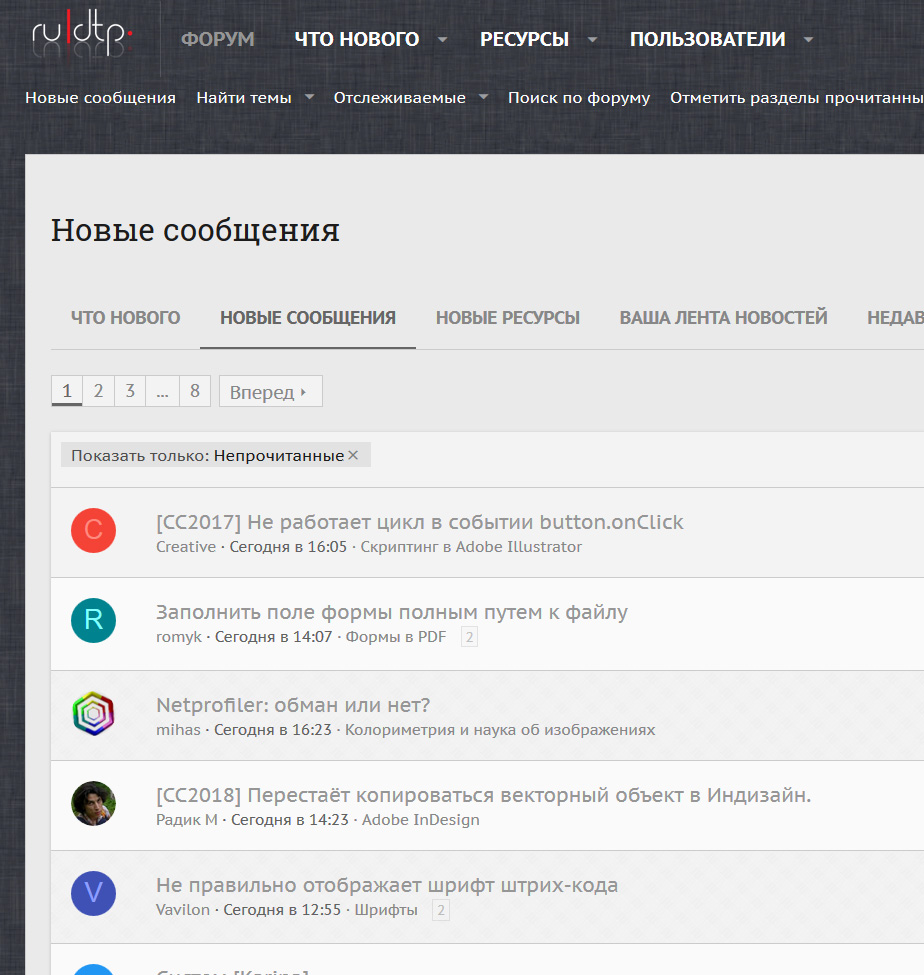Go to page 2 of results
The height and width of the screenshot is (975, 924).
pyautogui.click(x=98, y=391)
